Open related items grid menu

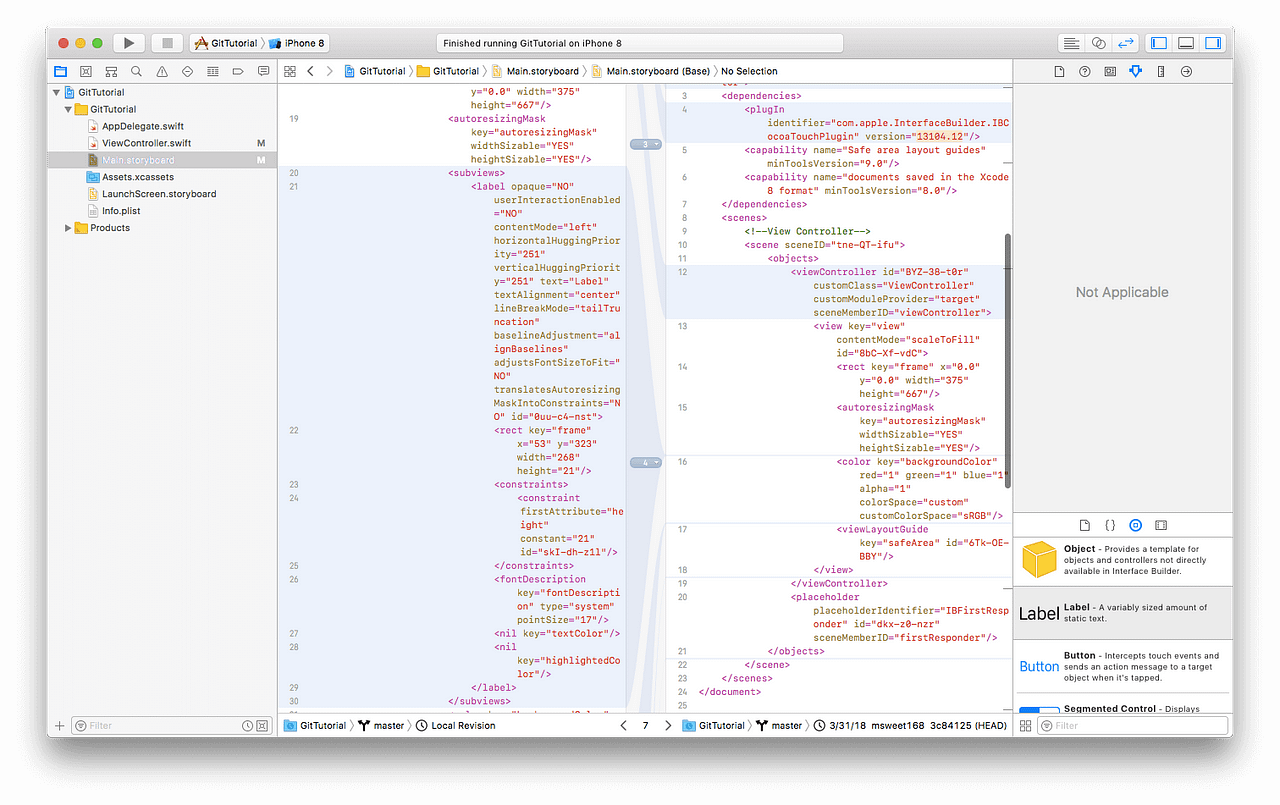(290, 71)
